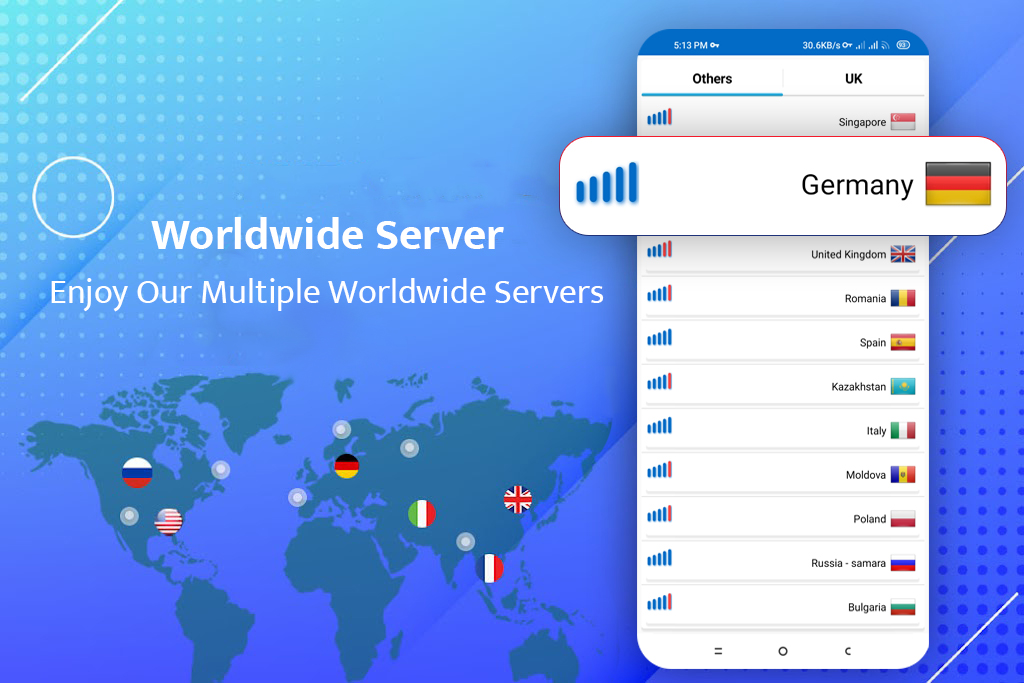Switch to the Others tab
Viewport: 1024px width, 683px height.
712,78
